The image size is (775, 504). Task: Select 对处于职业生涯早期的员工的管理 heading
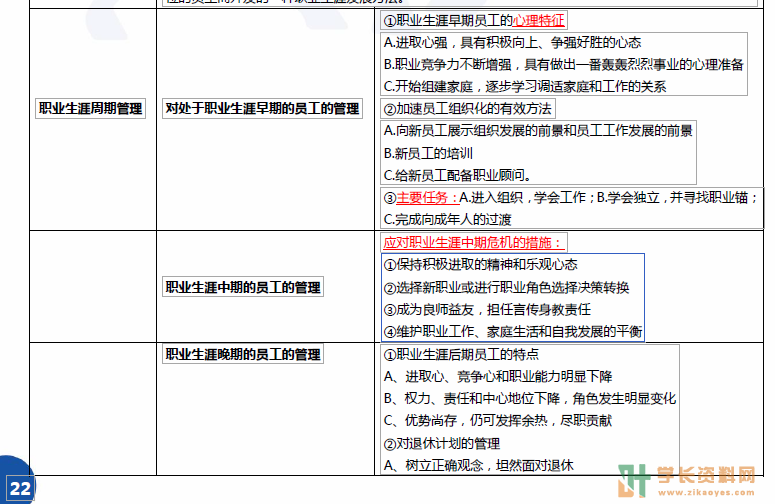click(x=262, y=108)
